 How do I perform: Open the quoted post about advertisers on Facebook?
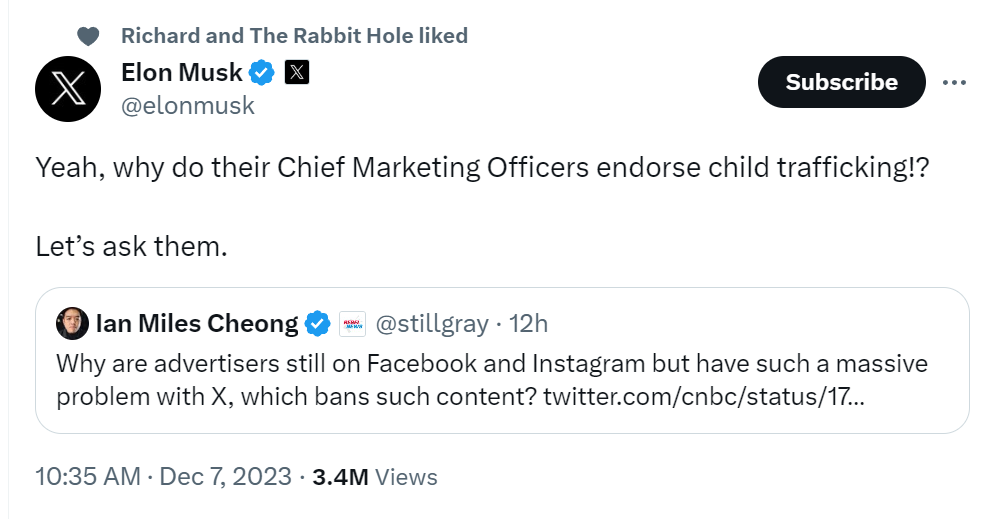click(x=502, y=360)
